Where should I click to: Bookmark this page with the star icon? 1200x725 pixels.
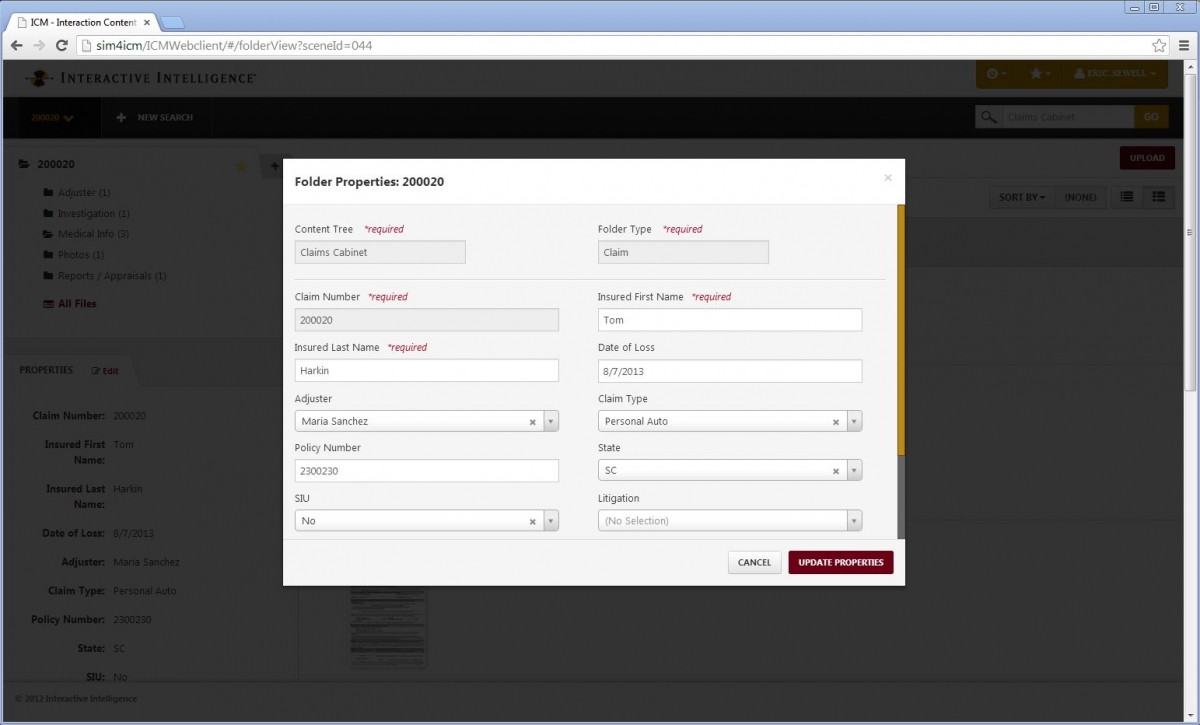click(x=1159, y=46)
